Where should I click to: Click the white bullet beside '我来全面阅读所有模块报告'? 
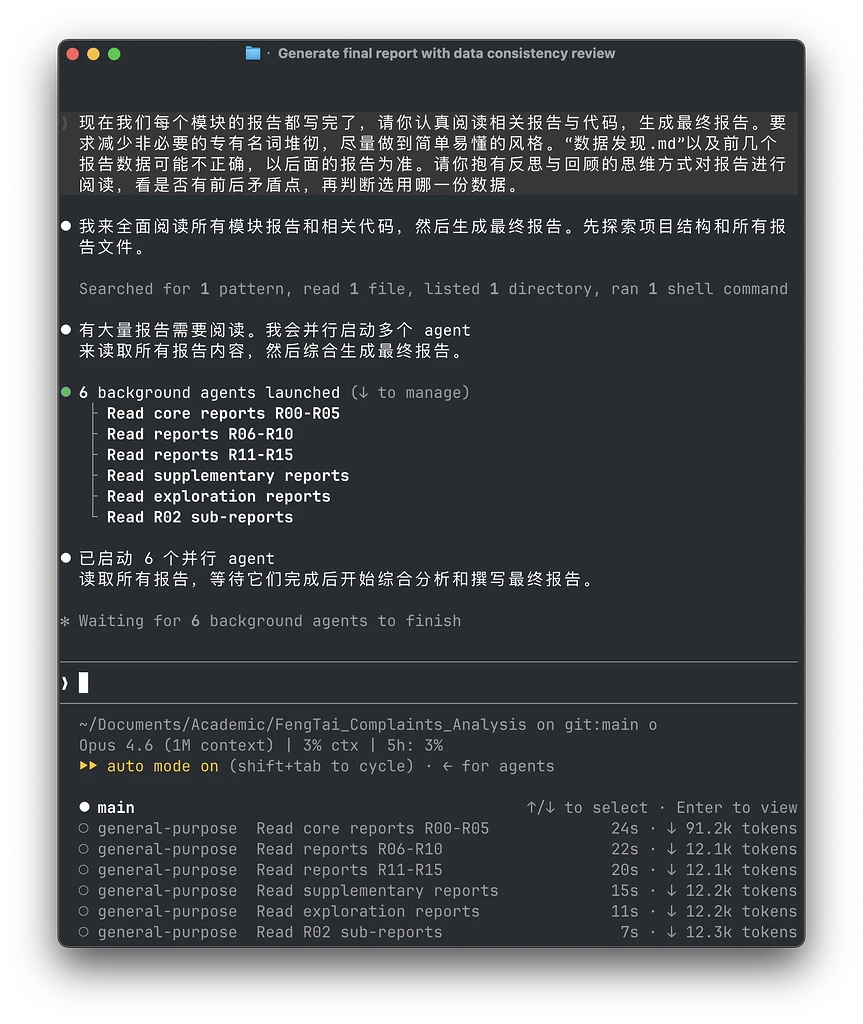66,226
